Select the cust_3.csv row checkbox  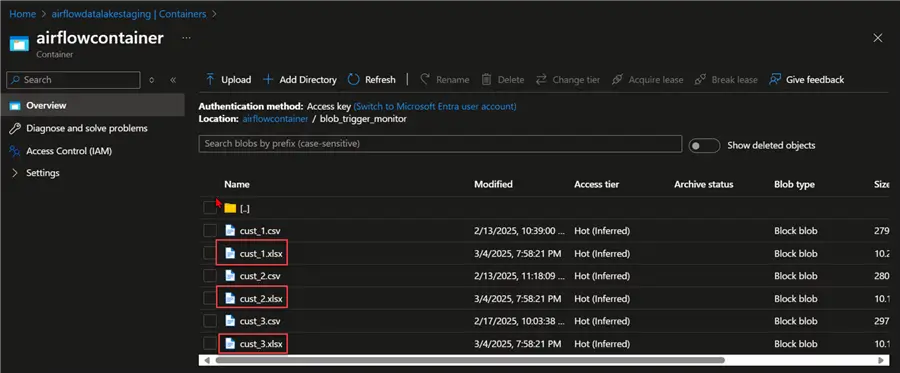pyautogui.click(x=210, y=321)
